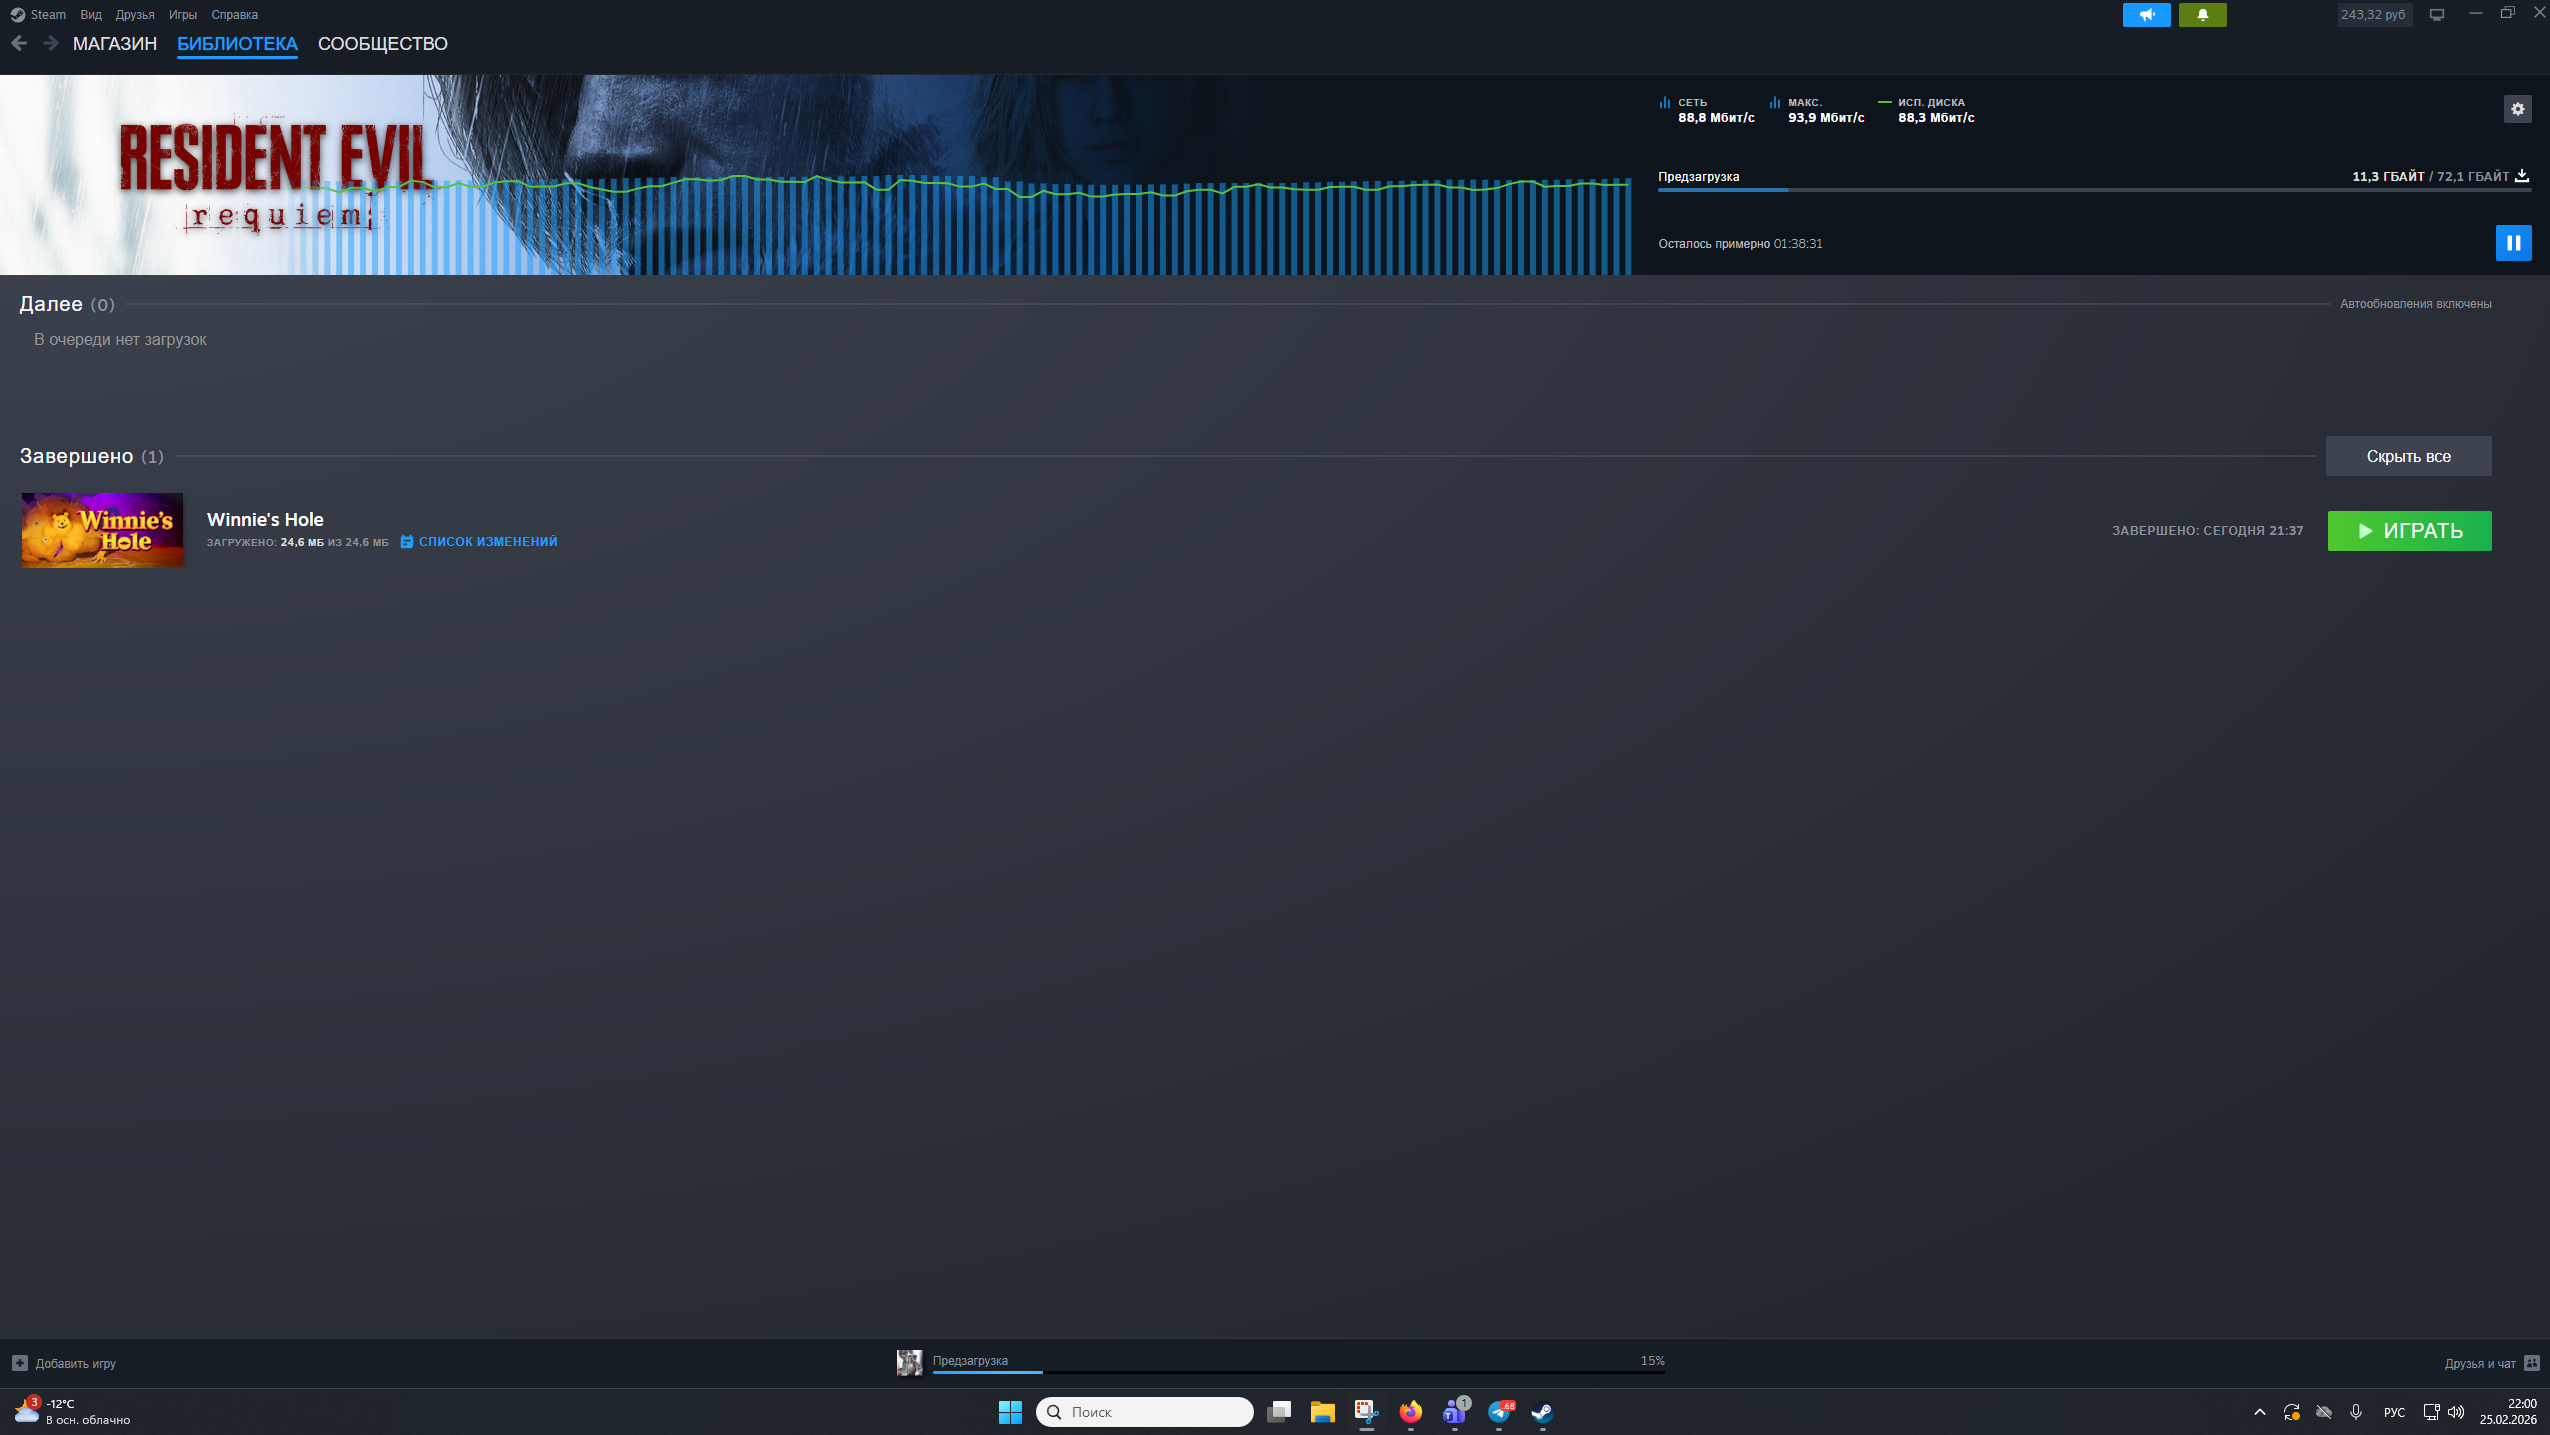Screen dimensions: 2550x1435
Task: Open the Вид menu
Action: click(x=91, y=15)
